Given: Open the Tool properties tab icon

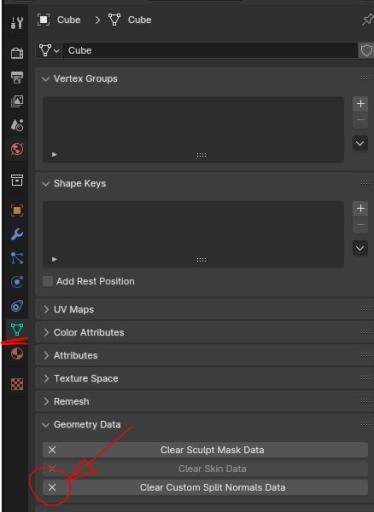Looking at the screenshot, I should coord(17,23).
